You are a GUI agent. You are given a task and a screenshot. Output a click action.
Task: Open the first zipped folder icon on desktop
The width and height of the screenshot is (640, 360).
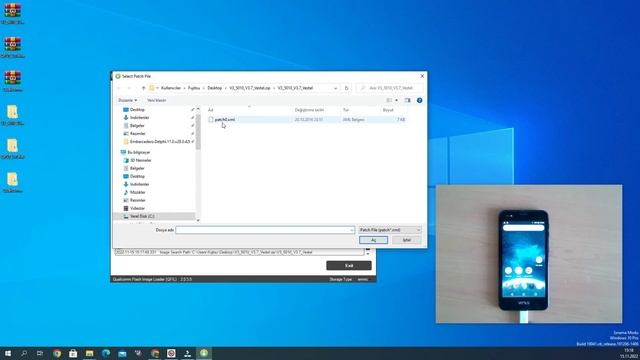13,114
